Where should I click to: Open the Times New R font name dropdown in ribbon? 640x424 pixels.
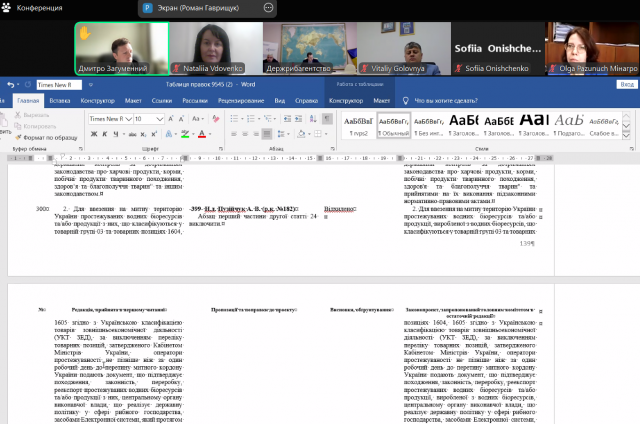pos(129,119)
